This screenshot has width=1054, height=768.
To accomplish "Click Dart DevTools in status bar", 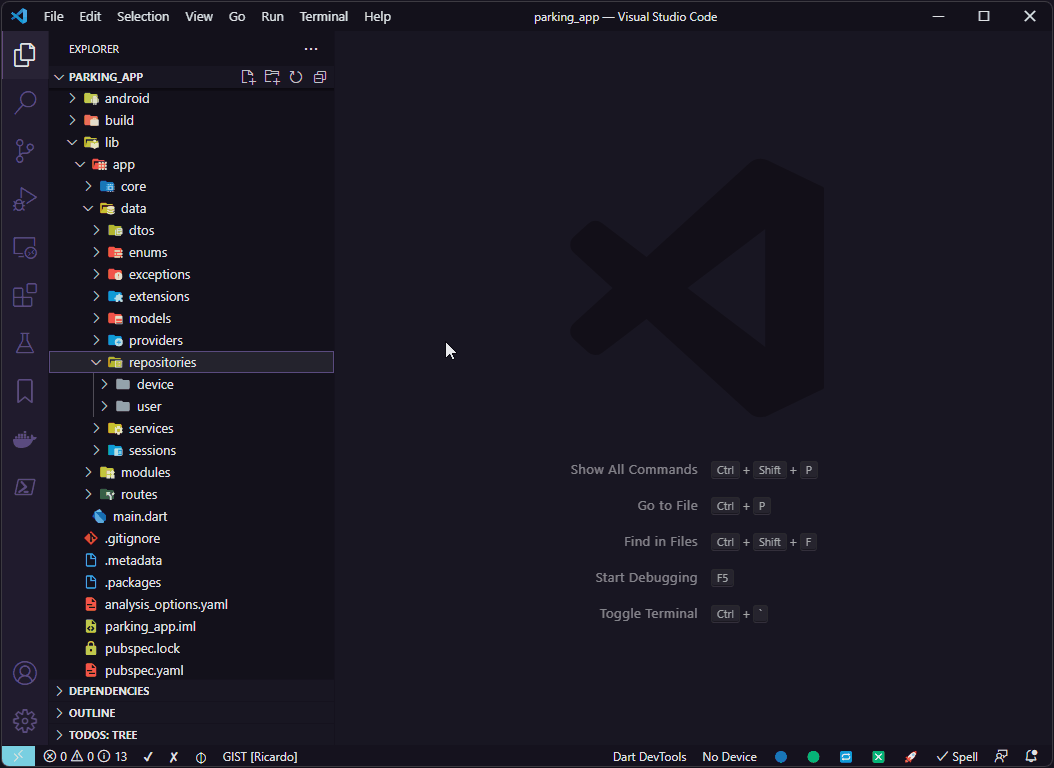I will click(649, 757).
